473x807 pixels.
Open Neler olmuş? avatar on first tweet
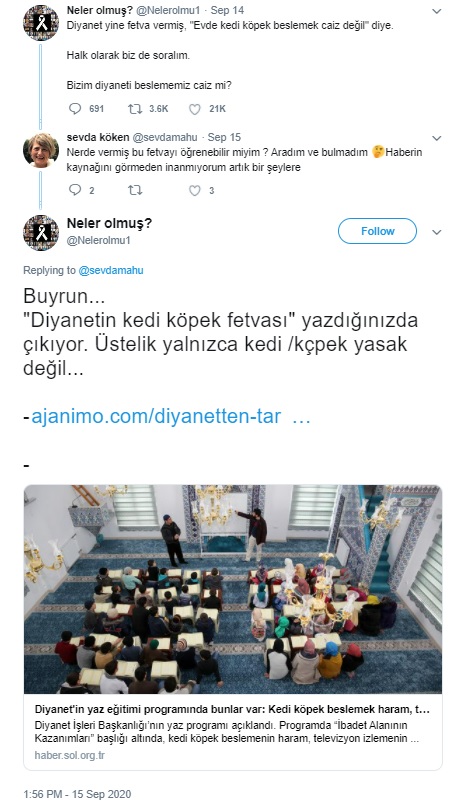(x=41, y=23)
